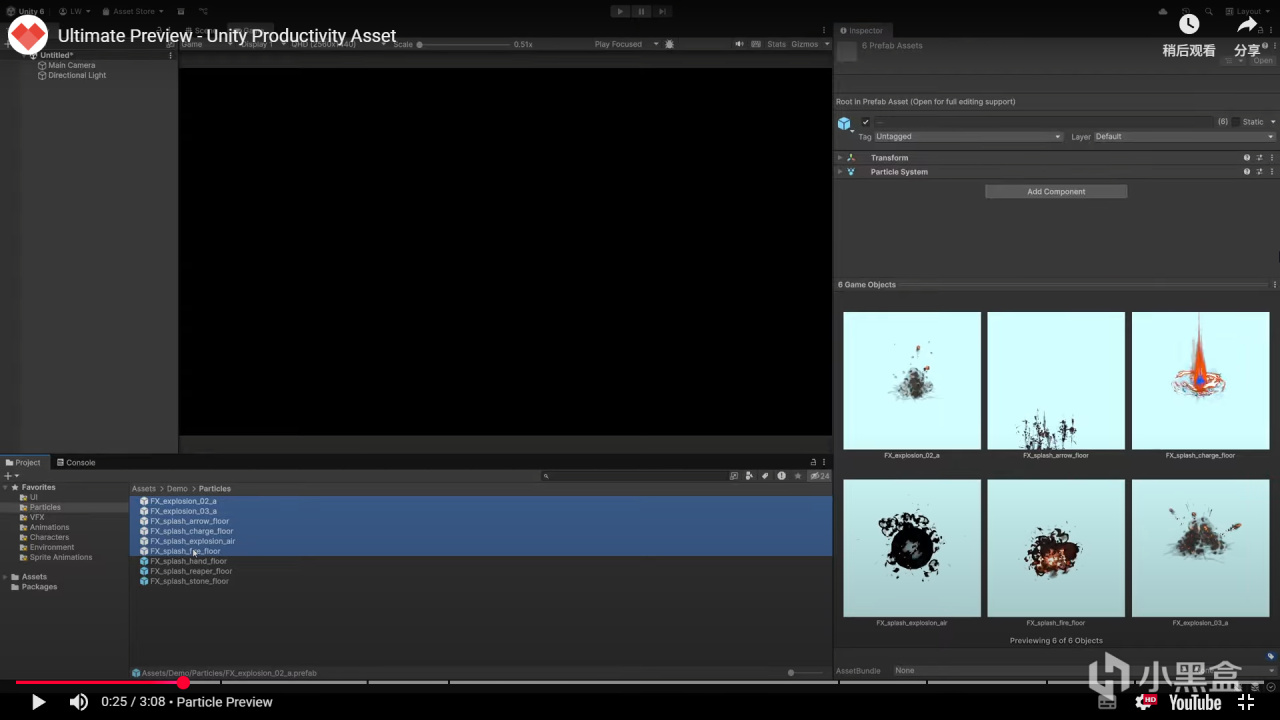Click the Add Component button
Viewport: 1280px width, 720px height.
click(x=1056, y=191)
